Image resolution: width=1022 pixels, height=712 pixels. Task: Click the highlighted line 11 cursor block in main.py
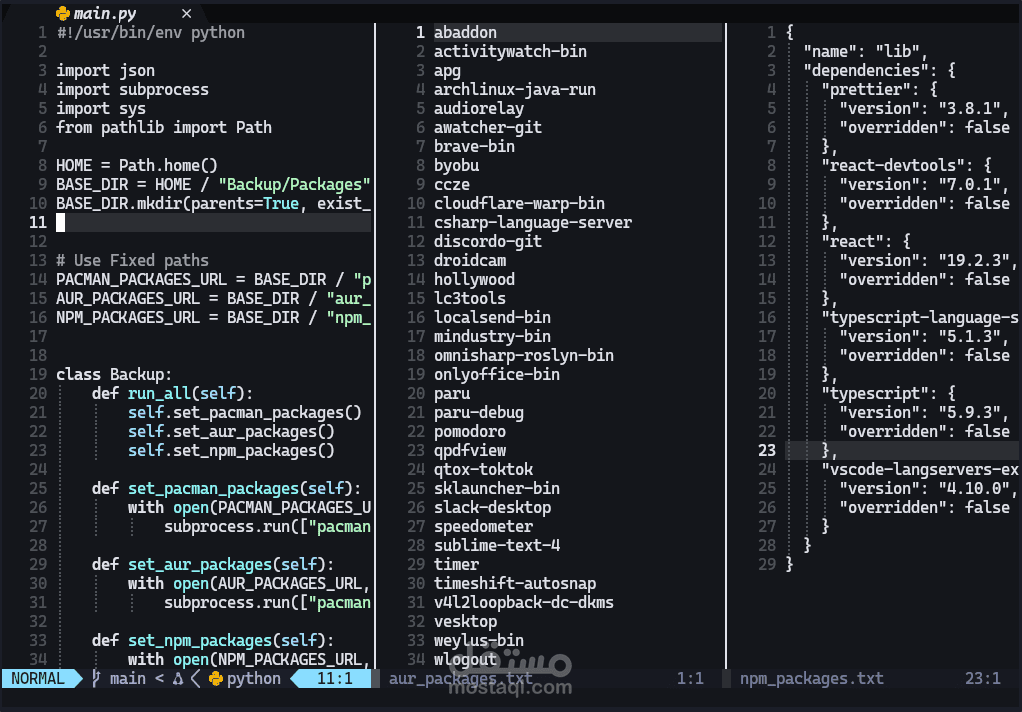pos(61,222)
